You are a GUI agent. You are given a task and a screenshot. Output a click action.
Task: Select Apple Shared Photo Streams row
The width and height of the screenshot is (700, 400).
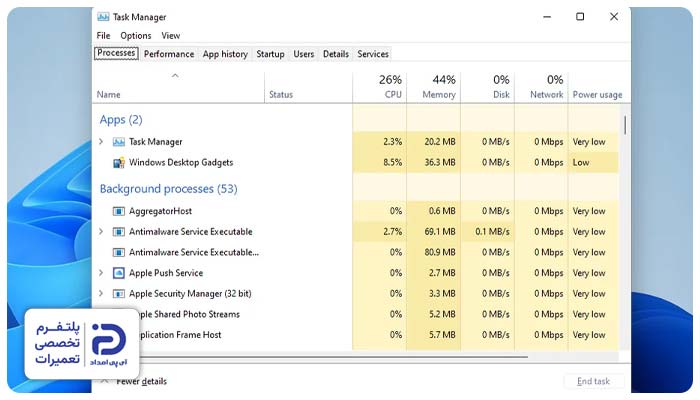(x=356, y=314)
